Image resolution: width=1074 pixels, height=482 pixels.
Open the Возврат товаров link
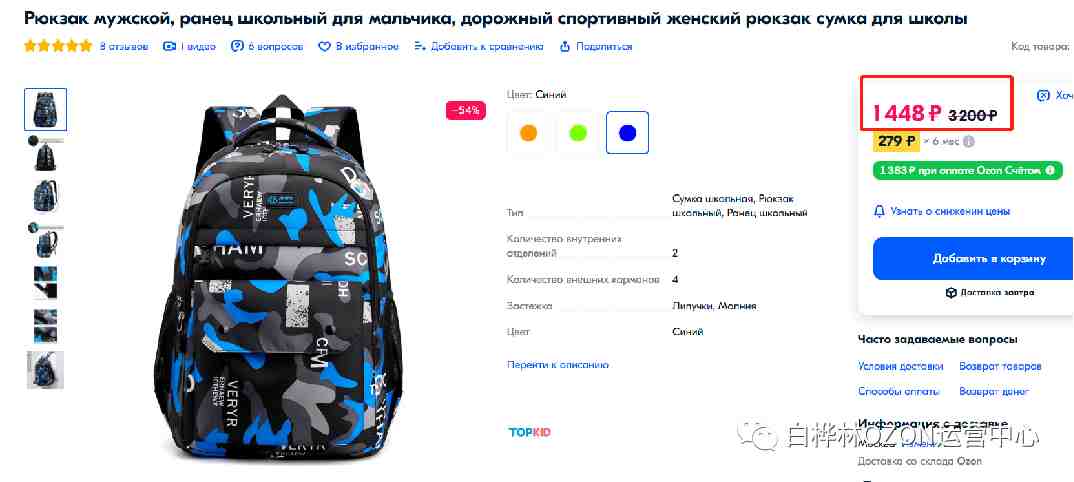coord(1001,366)
